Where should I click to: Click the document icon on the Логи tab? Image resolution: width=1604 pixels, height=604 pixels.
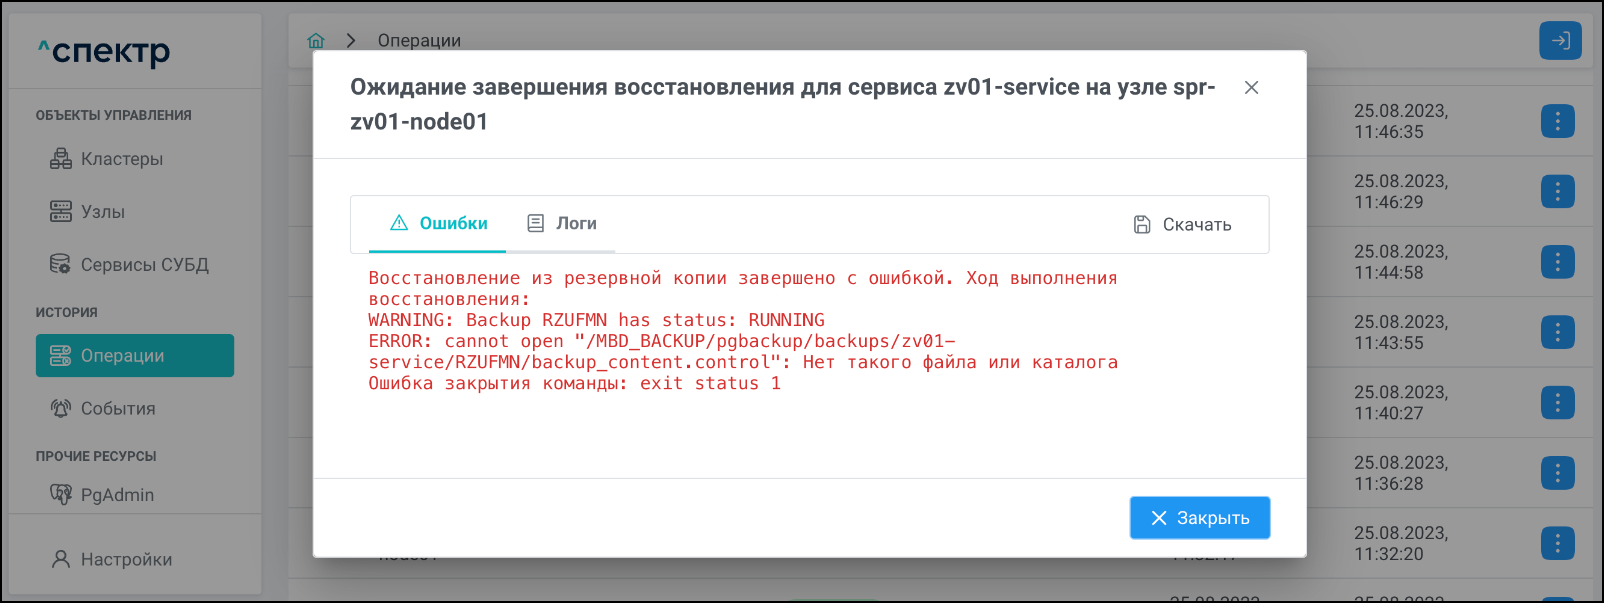point(536,223)
